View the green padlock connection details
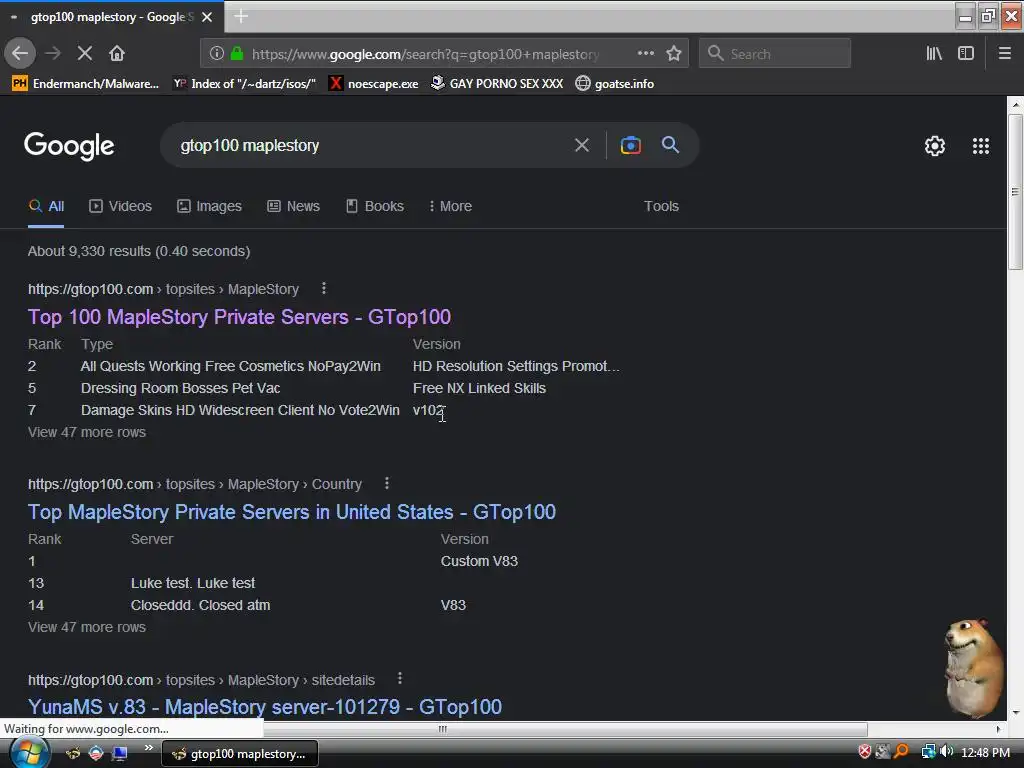Screen dimensions: 1024x768 pyautogui.click(x=237, y=54)
